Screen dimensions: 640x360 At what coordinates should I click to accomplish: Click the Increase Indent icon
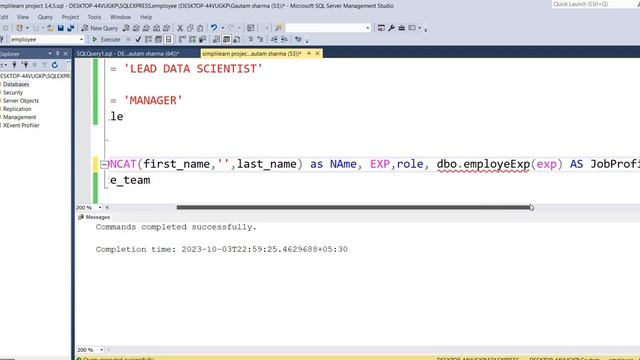(284, 40)
